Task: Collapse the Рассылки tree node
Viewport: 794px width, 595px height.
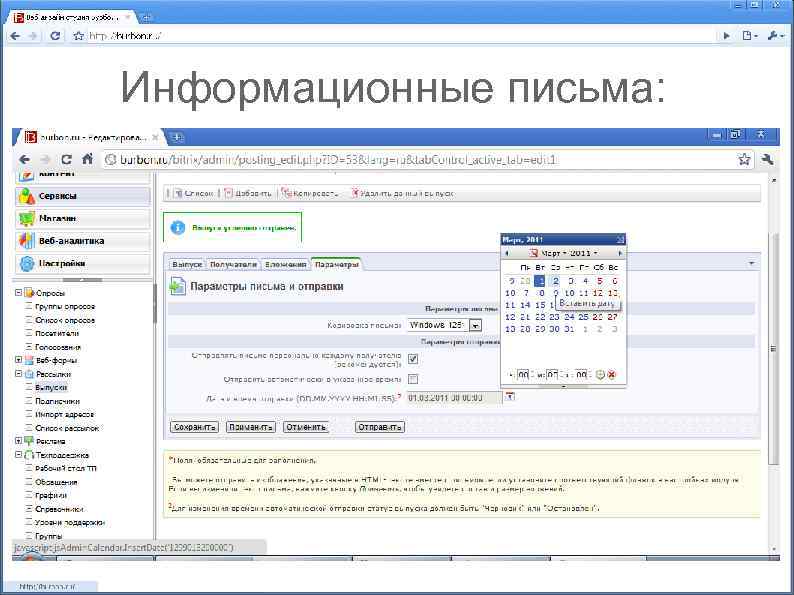Action: coord(18,374)
